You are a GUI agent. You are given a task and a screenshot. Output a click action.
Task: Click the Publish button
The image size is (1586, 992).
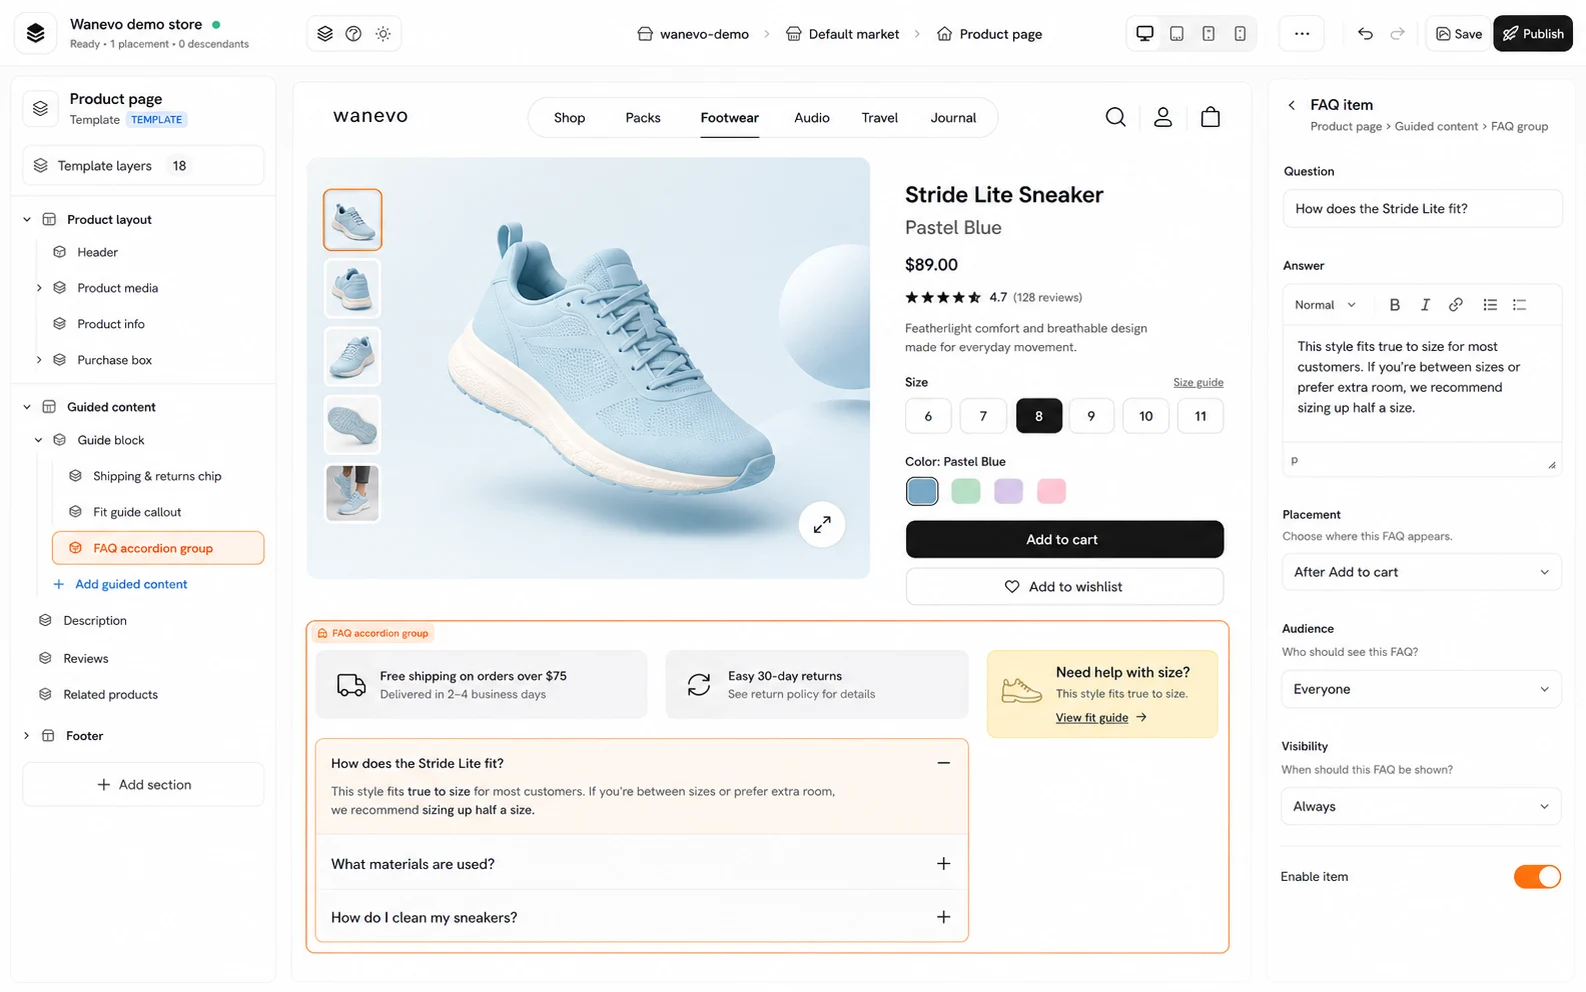click(x=1533, y=34)
